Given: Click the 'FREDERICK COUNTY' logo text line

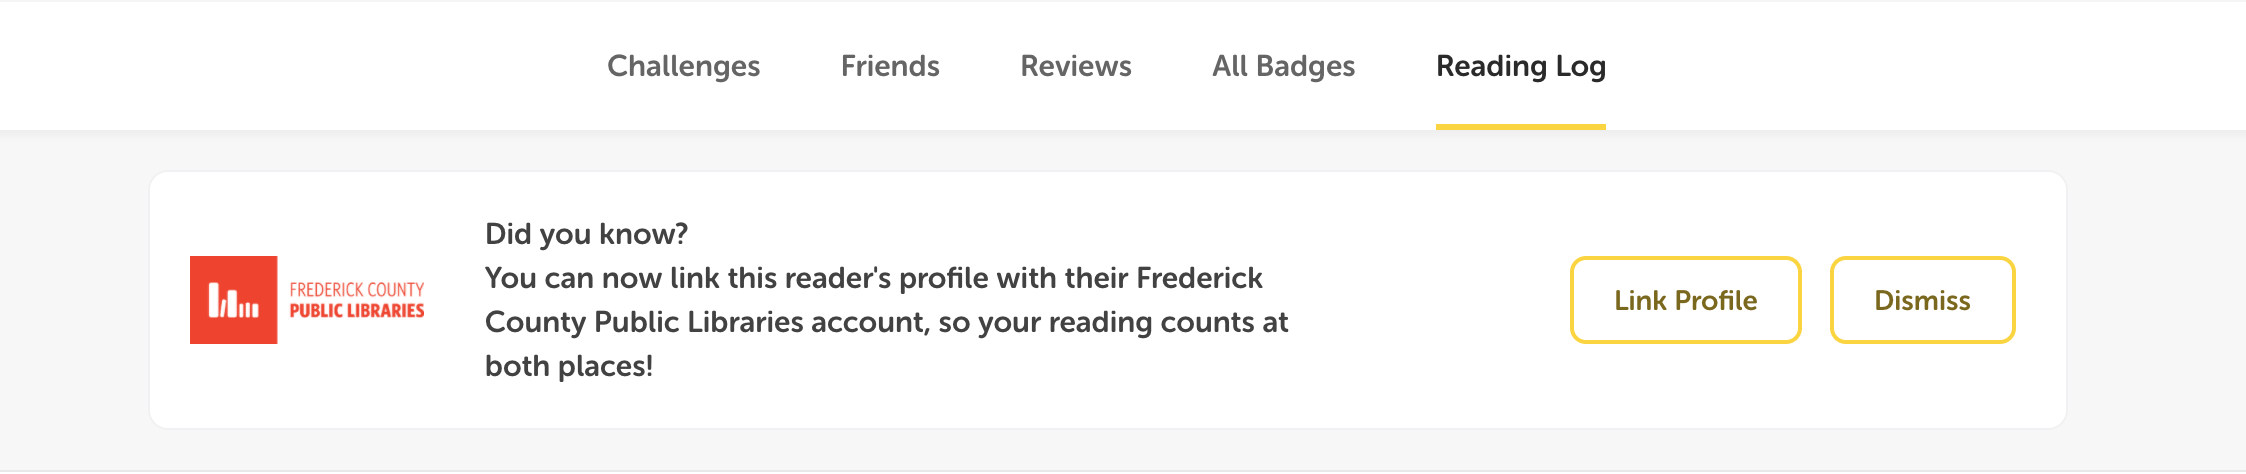Looking at the screenshot, I should tap(357, 289).
